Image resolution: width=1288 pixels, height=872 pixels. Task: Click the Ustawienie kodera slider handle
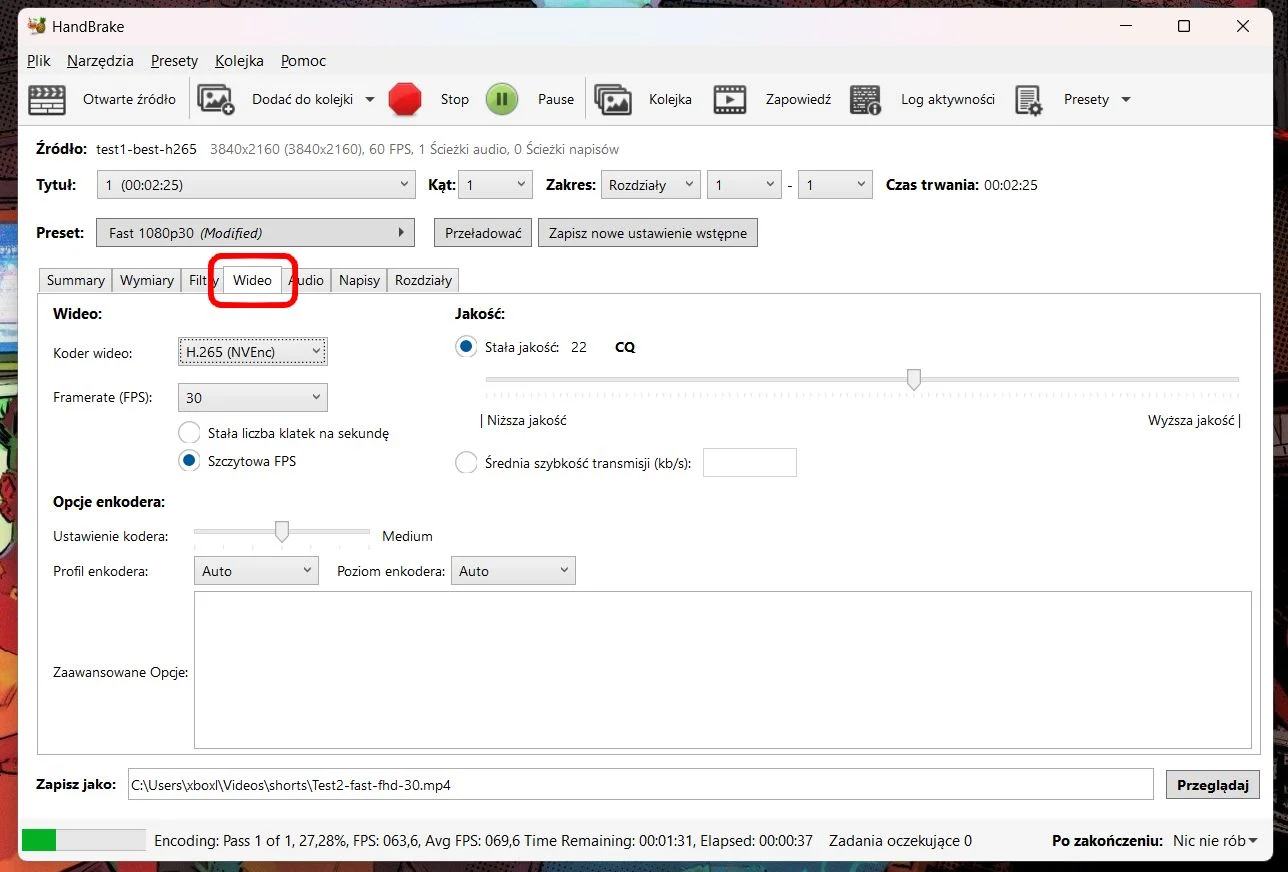pyautogui.click(x=282, y=531)
